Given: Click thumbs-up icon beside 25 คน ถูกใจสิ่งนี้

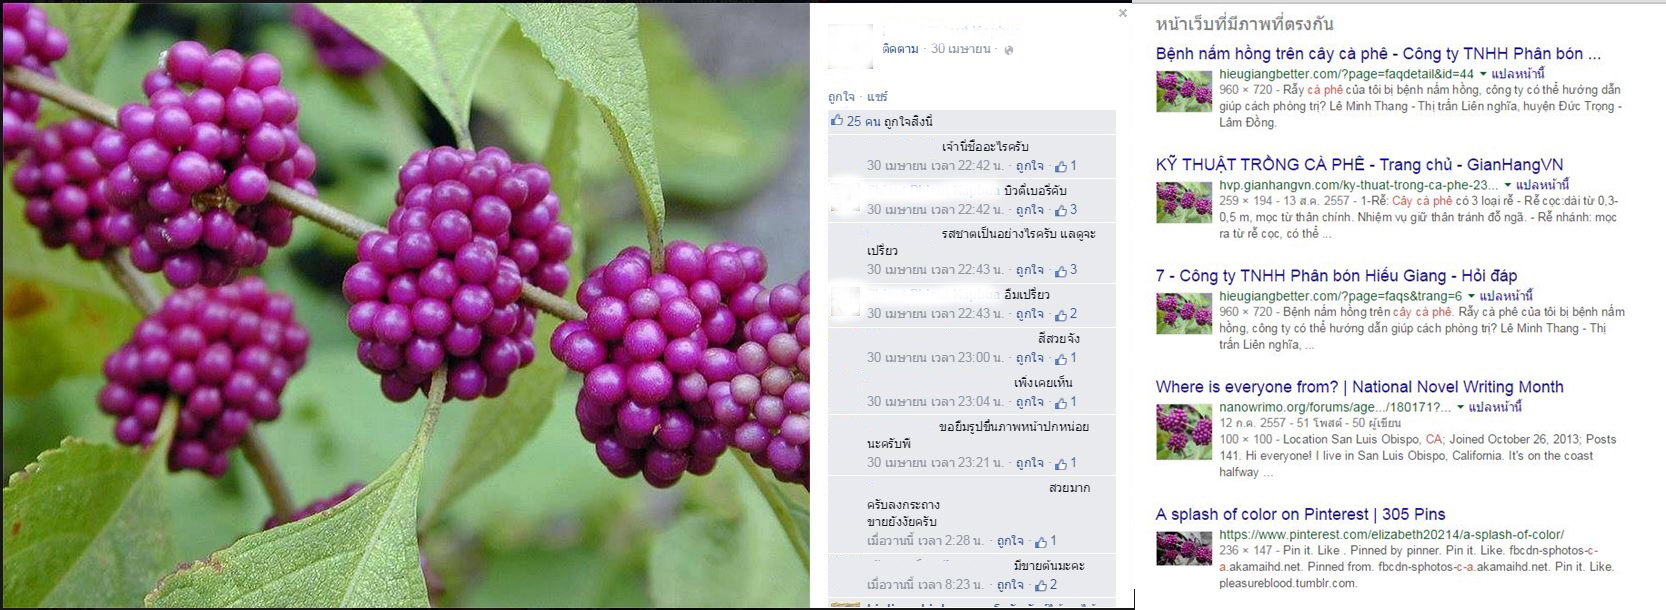Looking at the screenshot, I should 837,121.
